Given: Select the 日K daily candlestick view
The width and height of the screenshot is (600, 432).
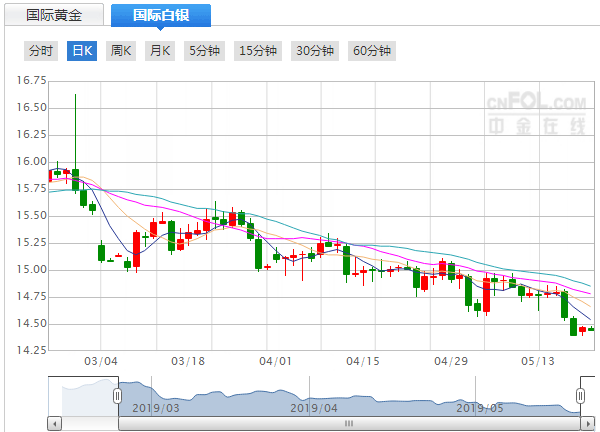Looking at the screenshot, I should (81, 51).
